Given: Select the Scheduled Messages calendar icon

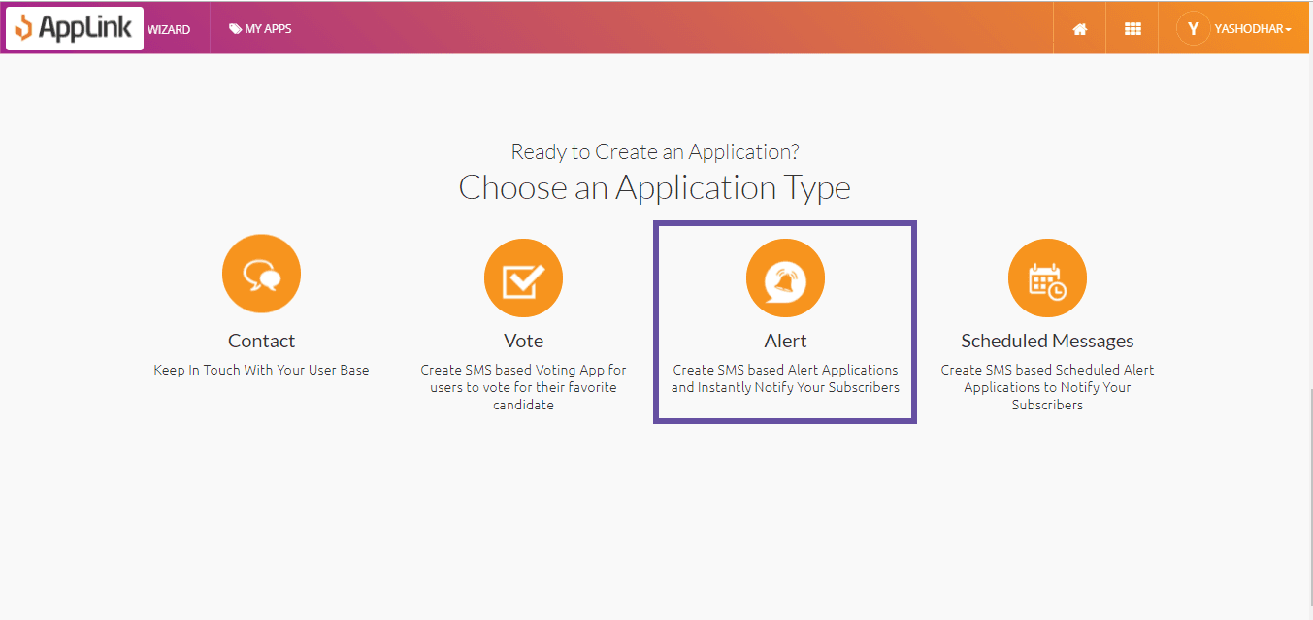Looking at the screenshot, I should tap(1047, 278).
